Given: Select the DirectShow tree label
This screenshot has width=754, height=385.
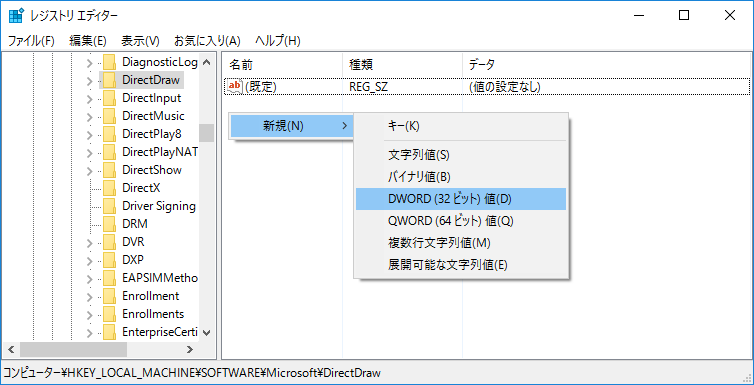Looking at the screenshot, I should [152, 170].
